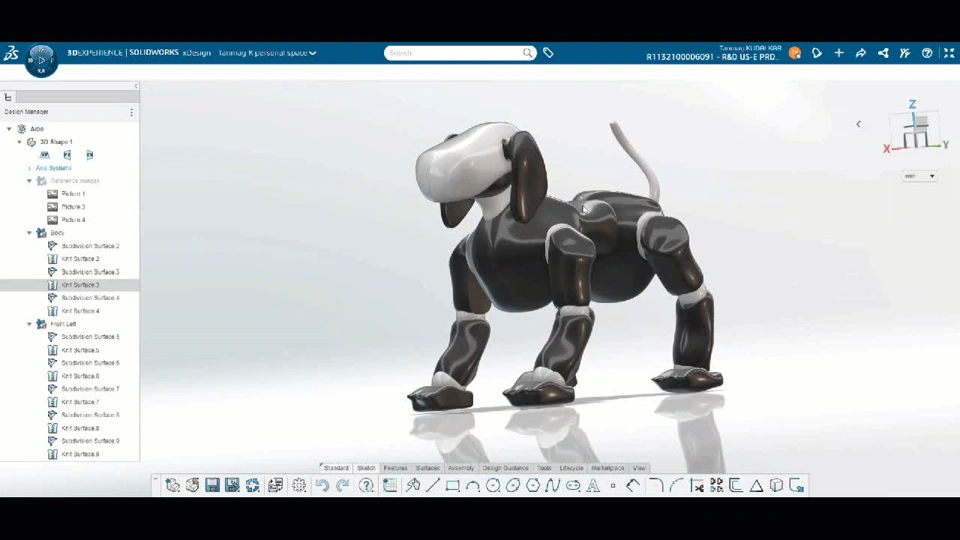Click the search magnifier icon
This screenshot has height=540, width=960.
click(x=527, y=53)
